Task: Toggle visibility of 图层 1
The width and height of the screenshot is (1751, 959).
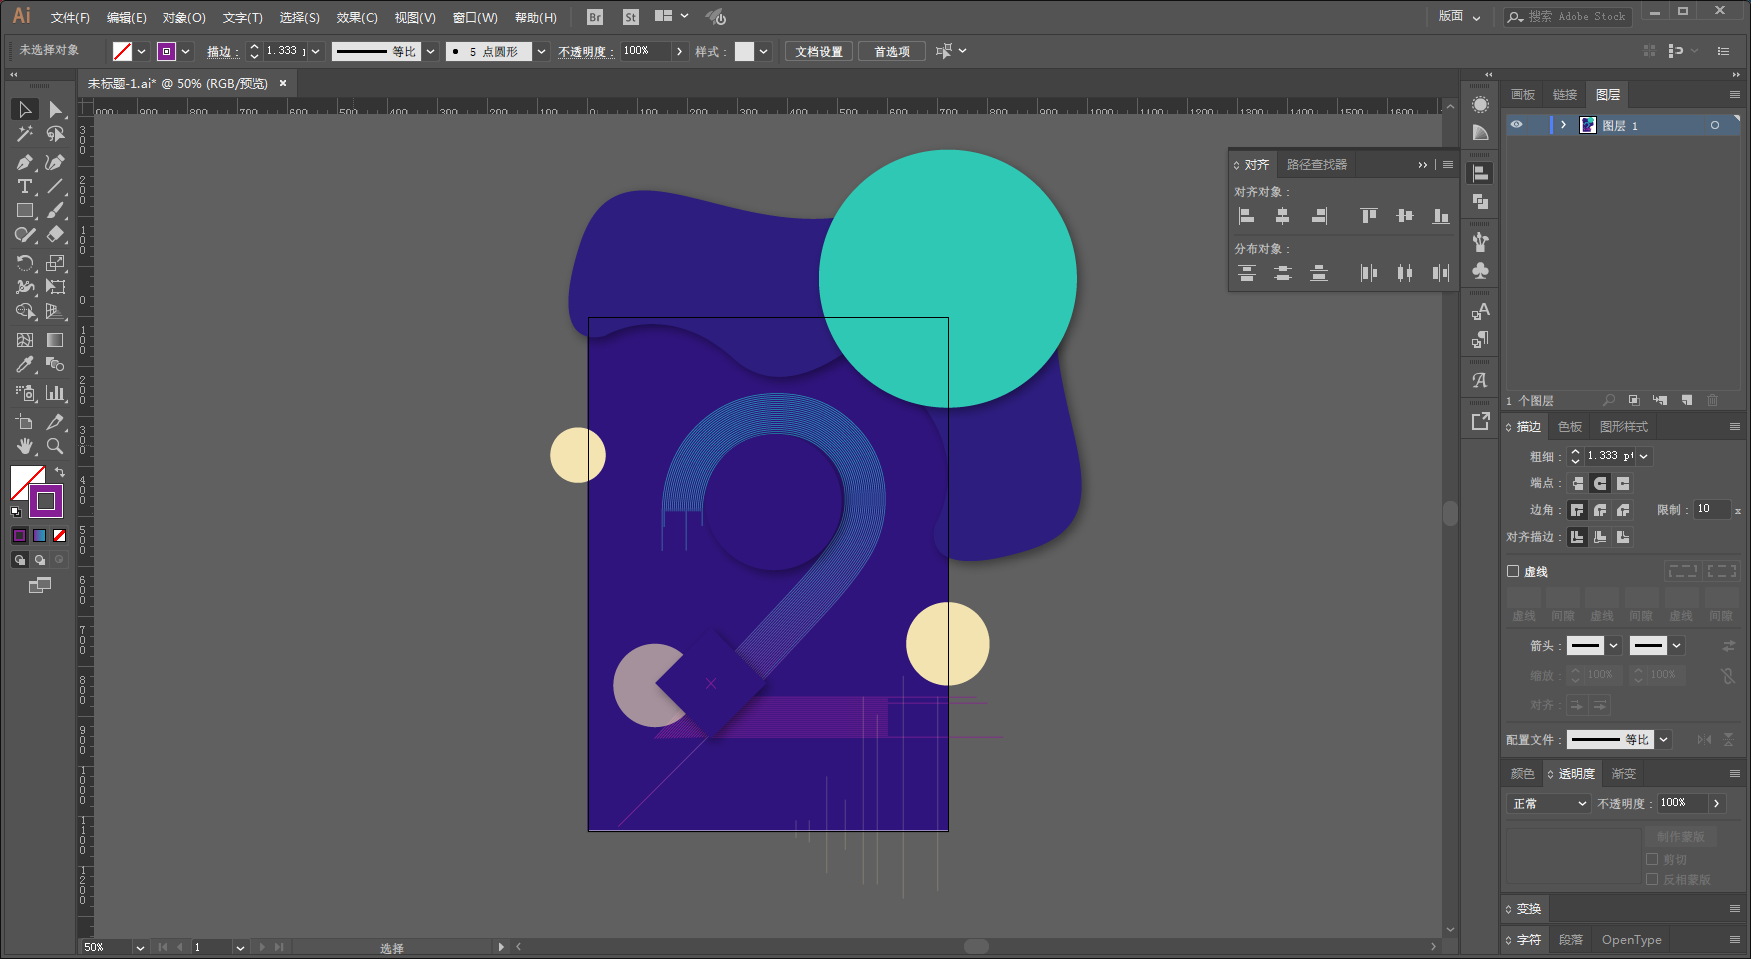Action: tap(1517, 125)
